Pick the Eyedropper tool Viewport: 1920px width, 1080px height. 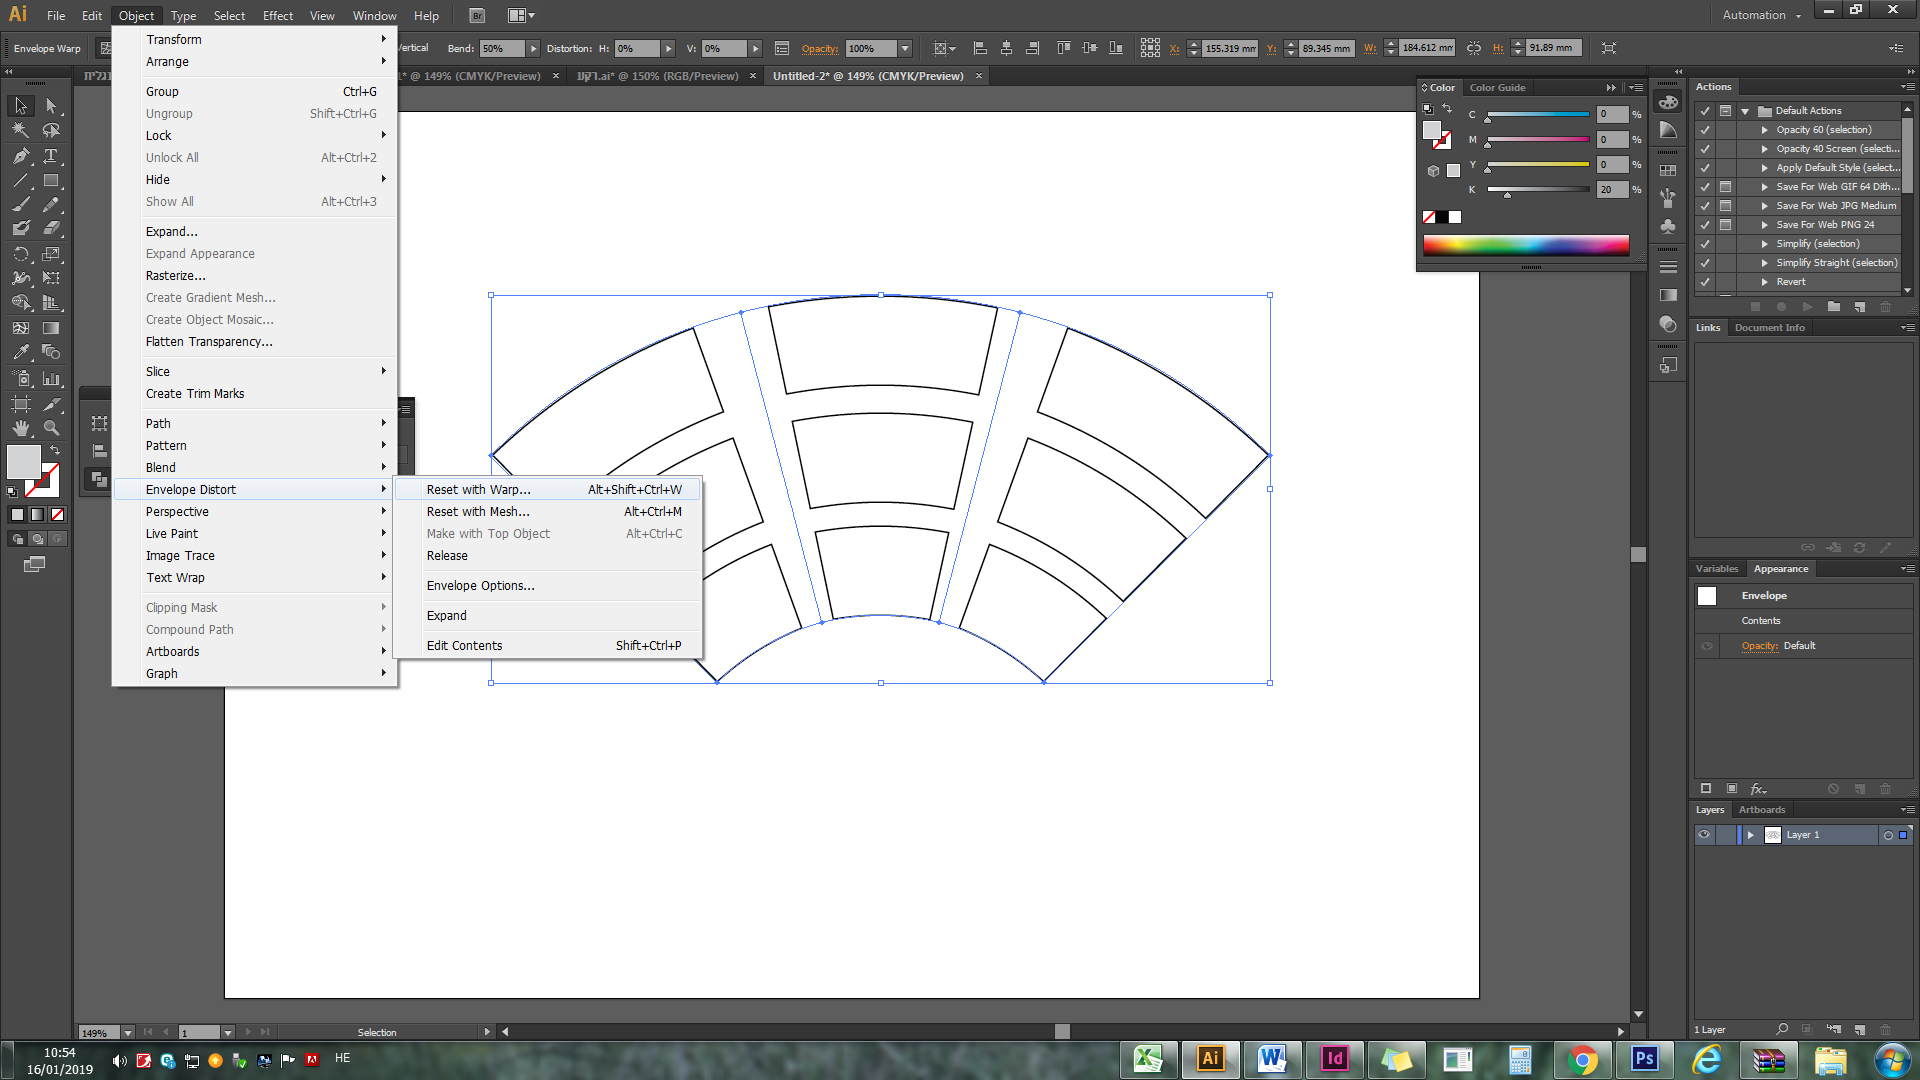point(21,352)
